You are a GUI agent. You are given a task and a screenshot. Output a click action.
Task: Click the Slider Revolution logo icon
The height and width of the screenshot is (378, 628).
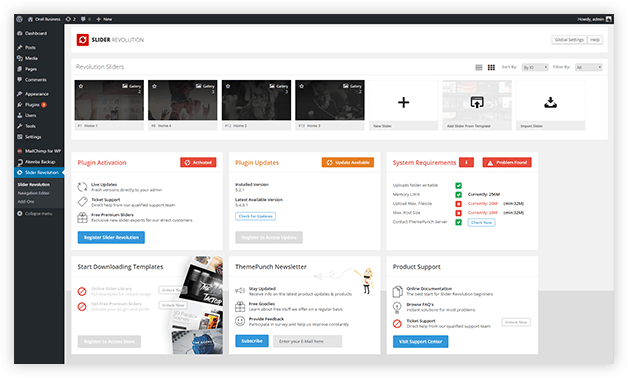tap(83, 40)
